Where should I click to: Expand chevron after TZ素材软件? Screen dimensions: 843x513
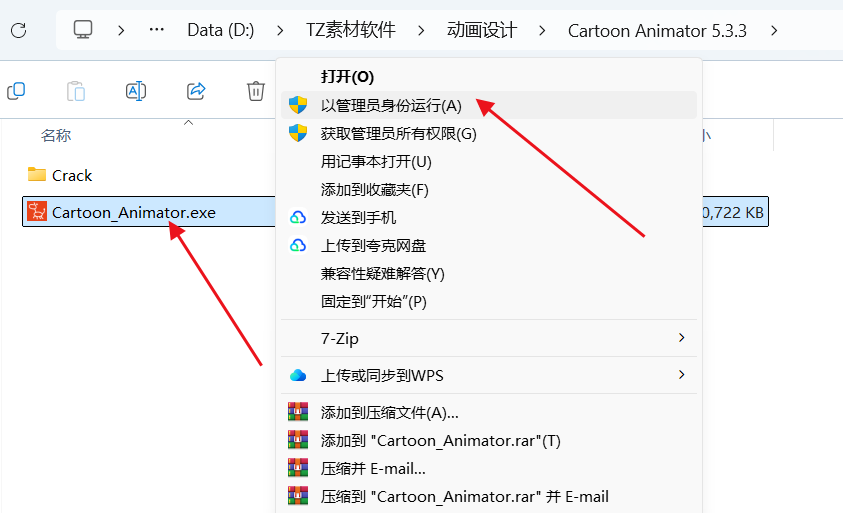(421, 31)
